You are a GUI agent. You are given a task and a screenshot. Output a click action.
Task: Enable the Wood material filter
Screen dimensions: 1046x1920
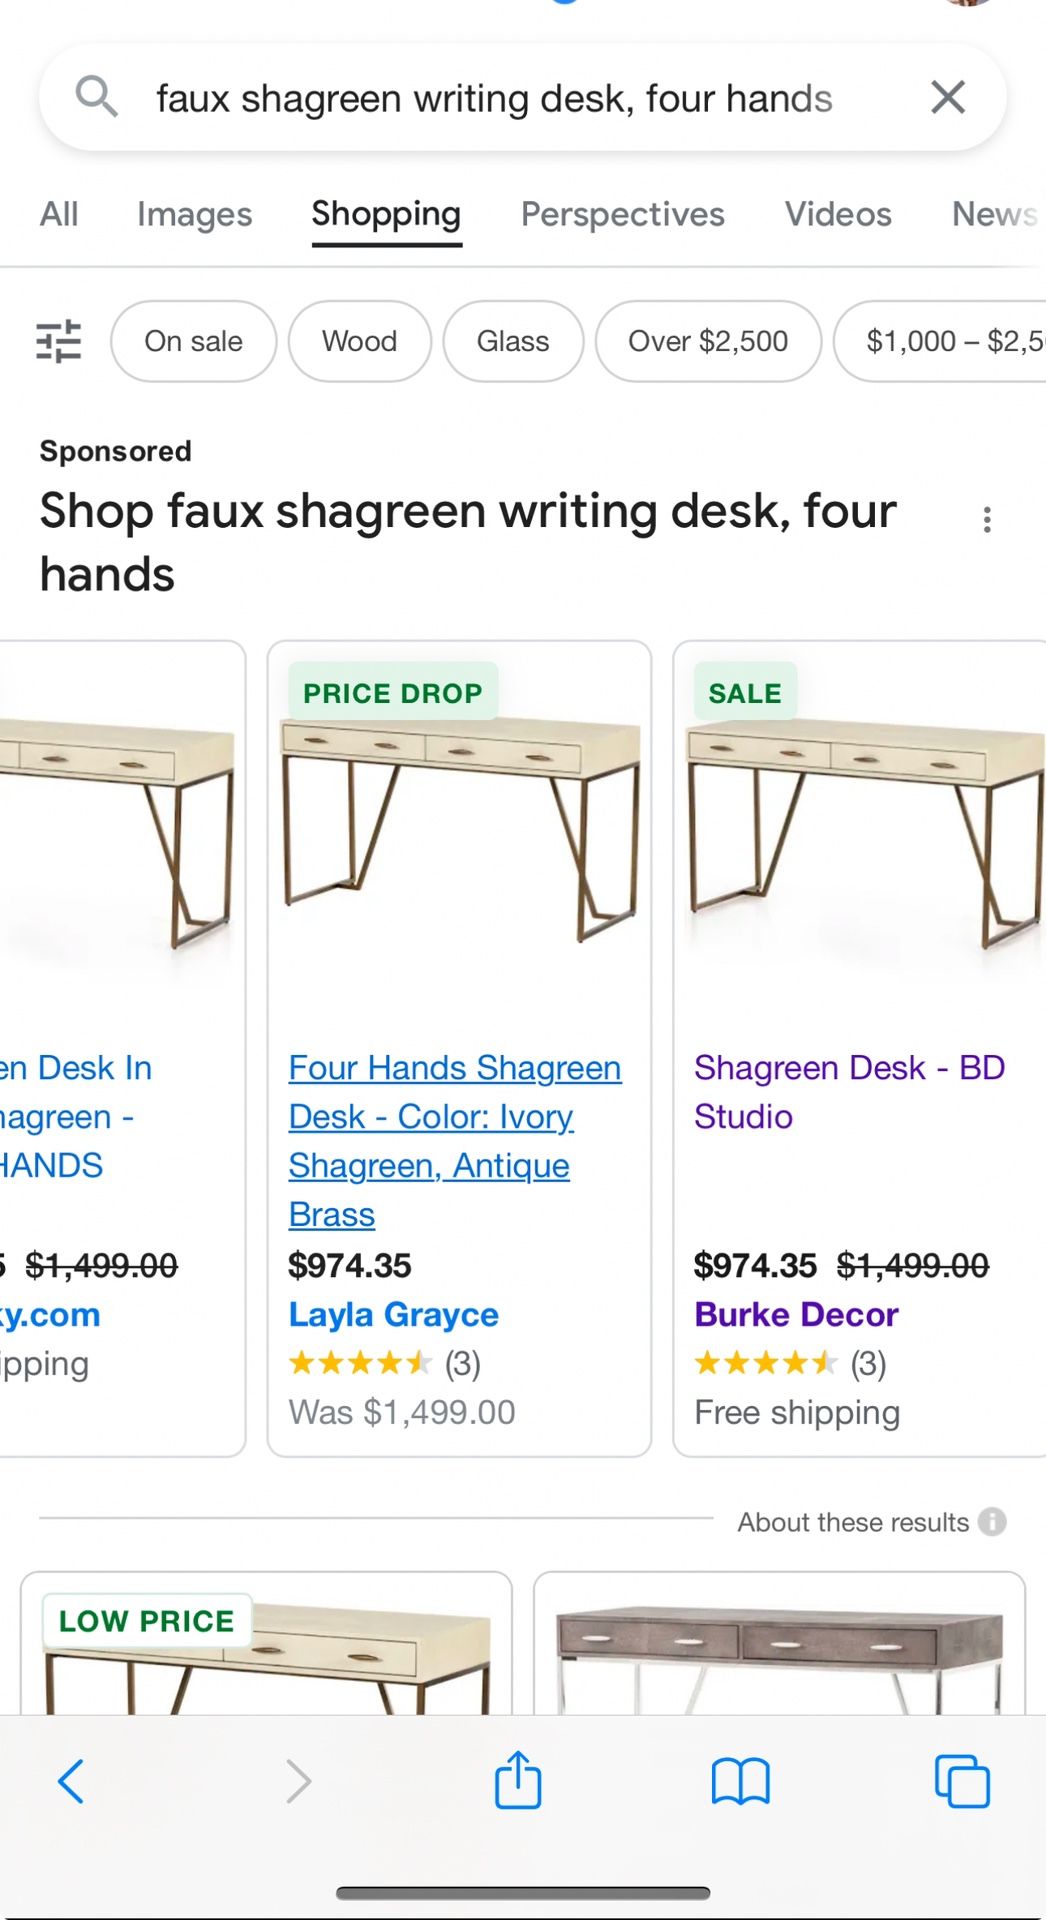tap(358, 341)
